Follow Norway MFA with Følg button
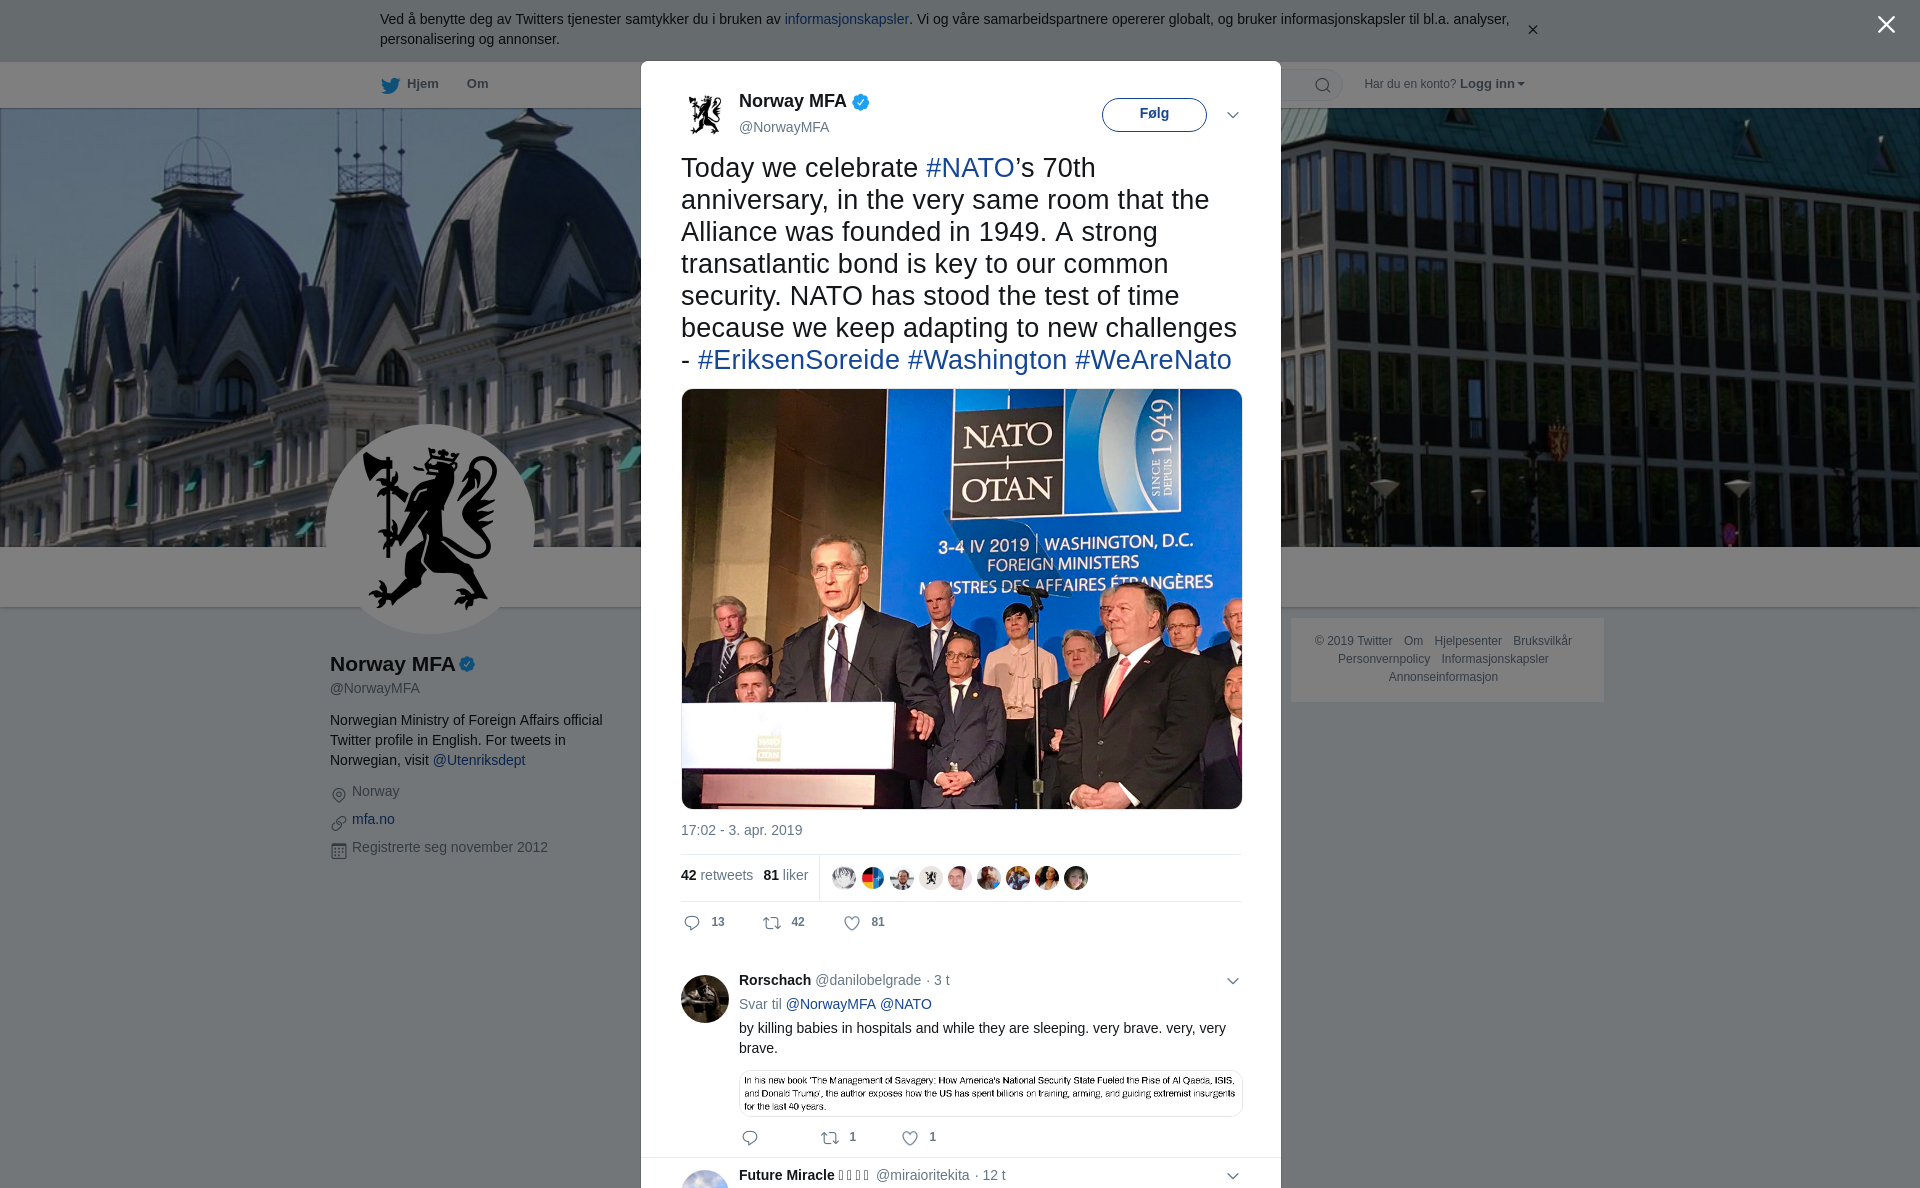This screenshot has height=1188, width=1920. (x=1154, y=114)
